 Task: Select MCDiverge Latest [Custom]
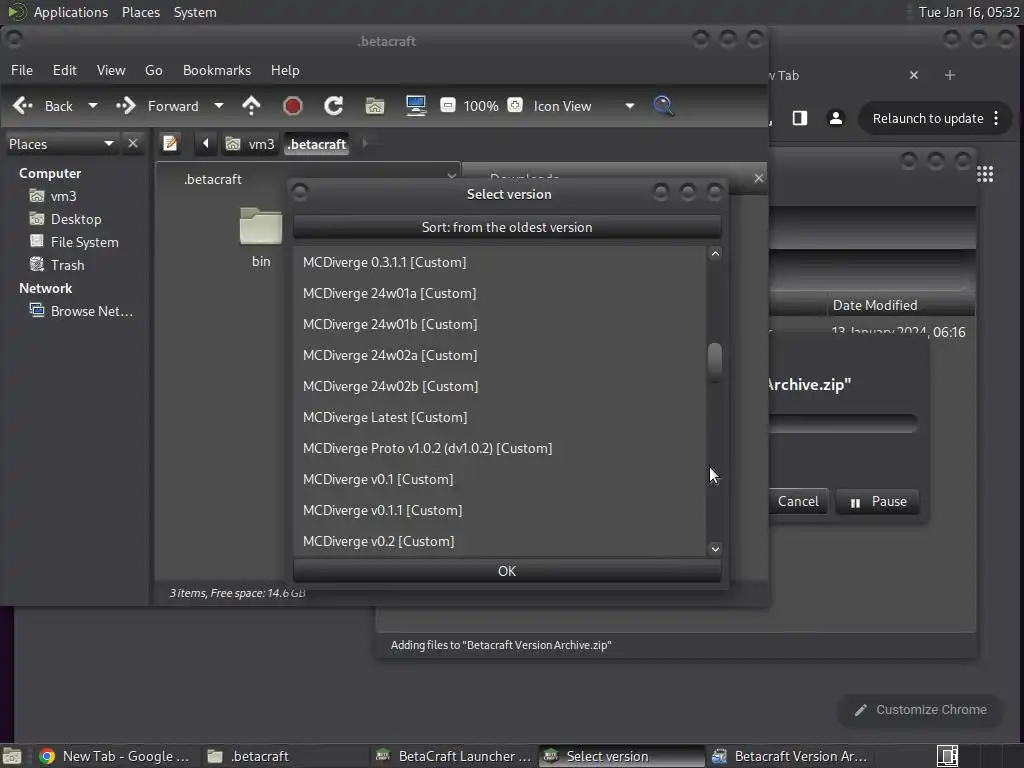(x=500, y=417)
